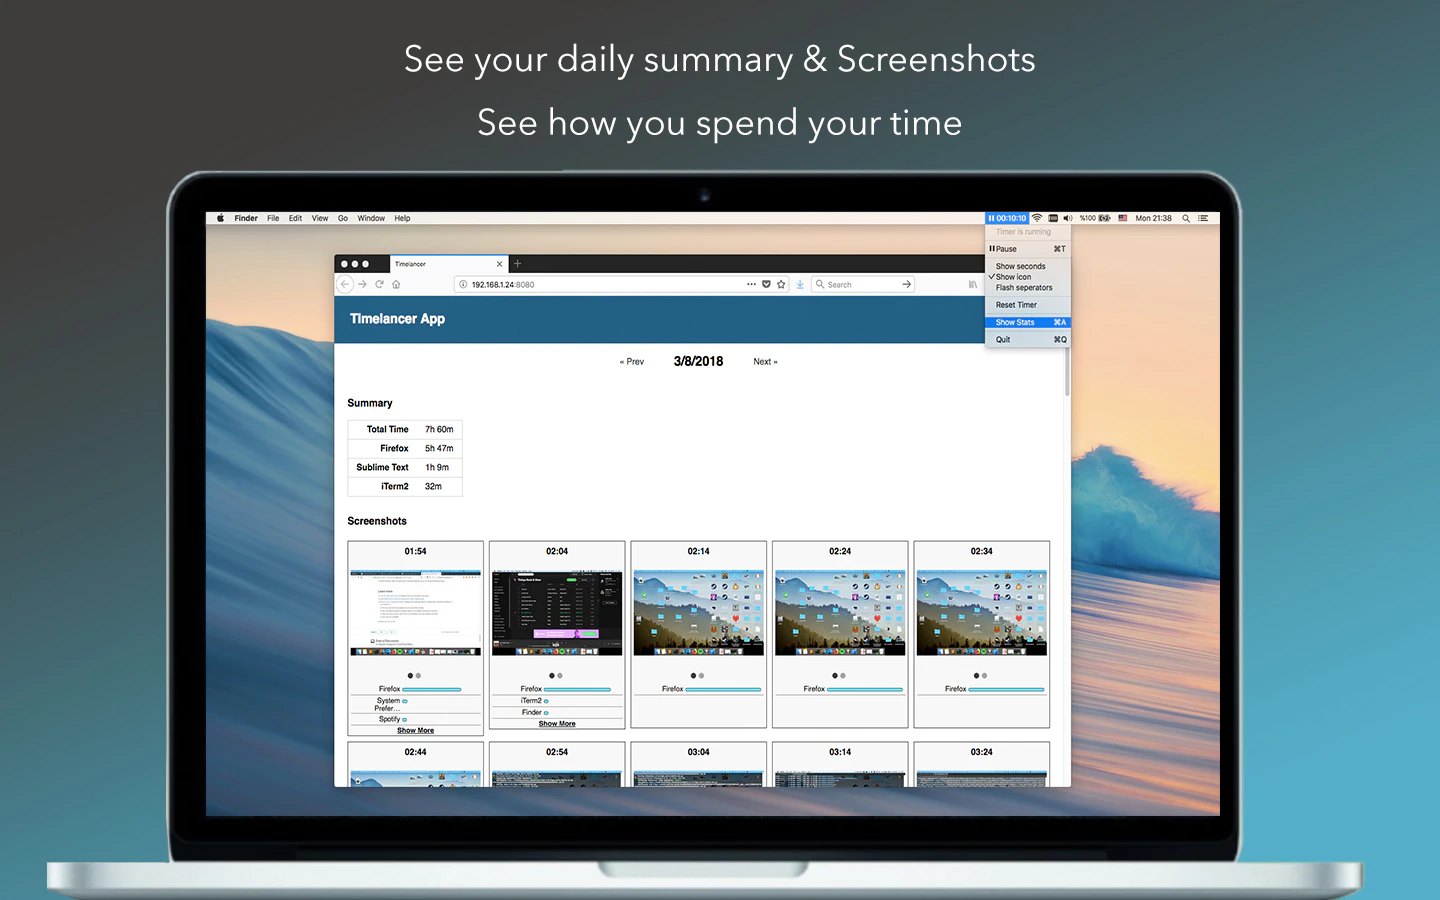1440x900 pixels.
Task: Close the Timelancer tab
Action: (500, 264)
